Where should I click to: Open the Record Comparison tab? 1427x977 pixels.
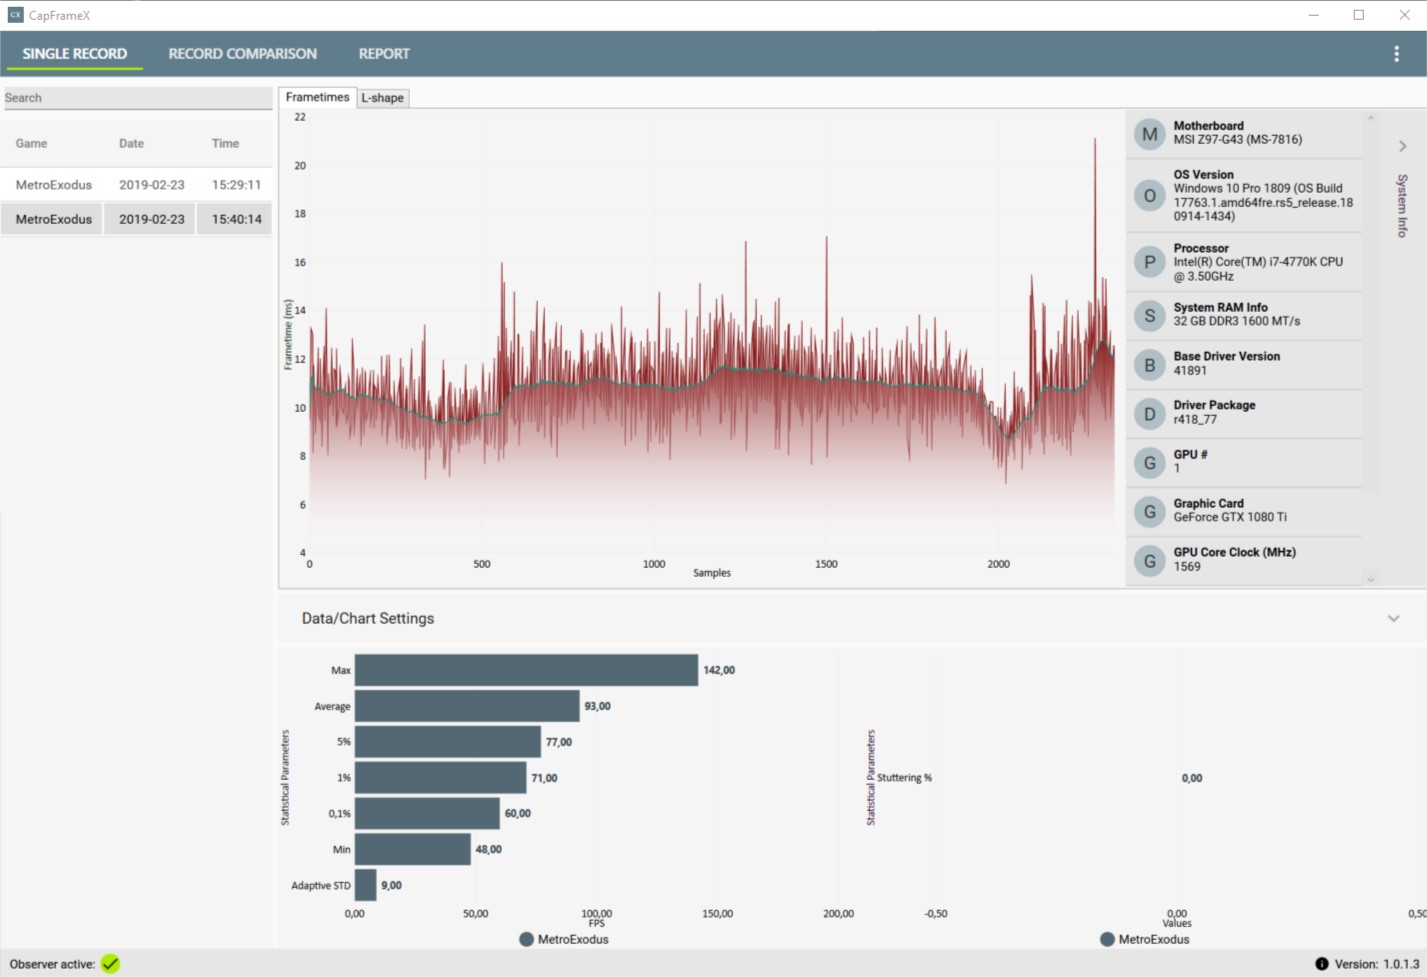[242, 54]
